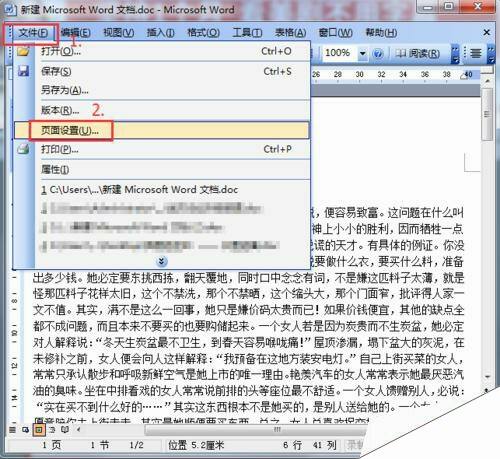Open the 插入(I) menu

pos(161,33)
